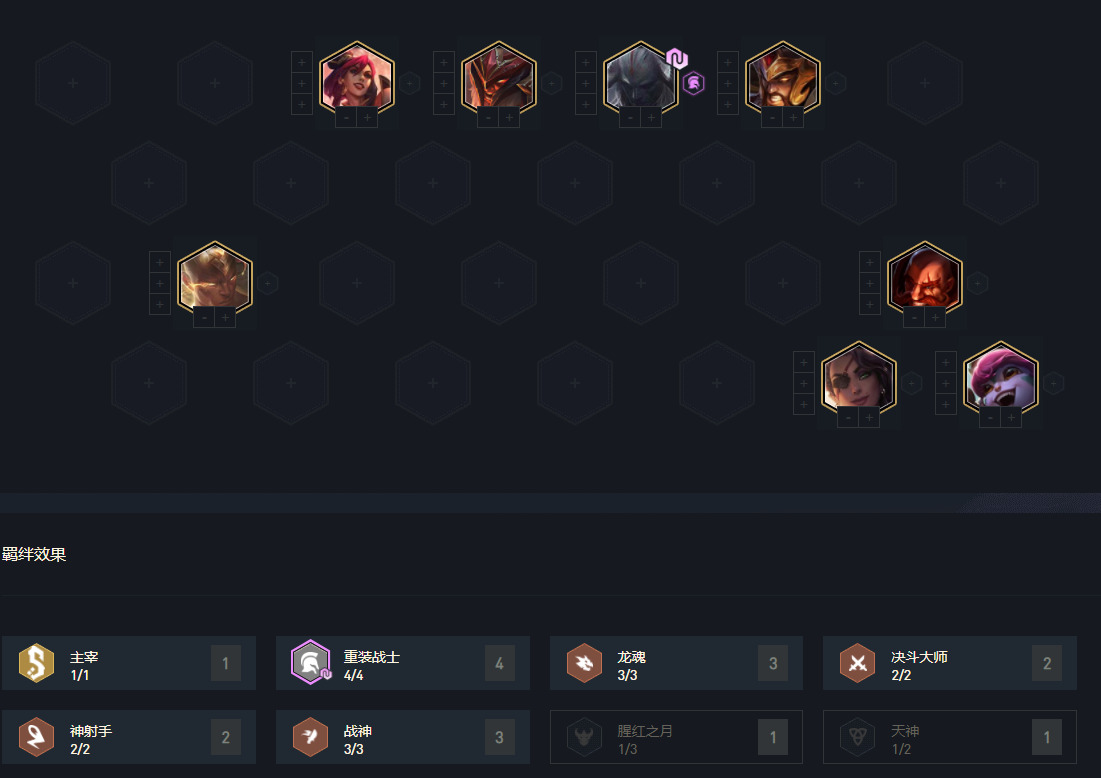
Task: Click the glowing golden champion portrait
Action: point(214,278)
